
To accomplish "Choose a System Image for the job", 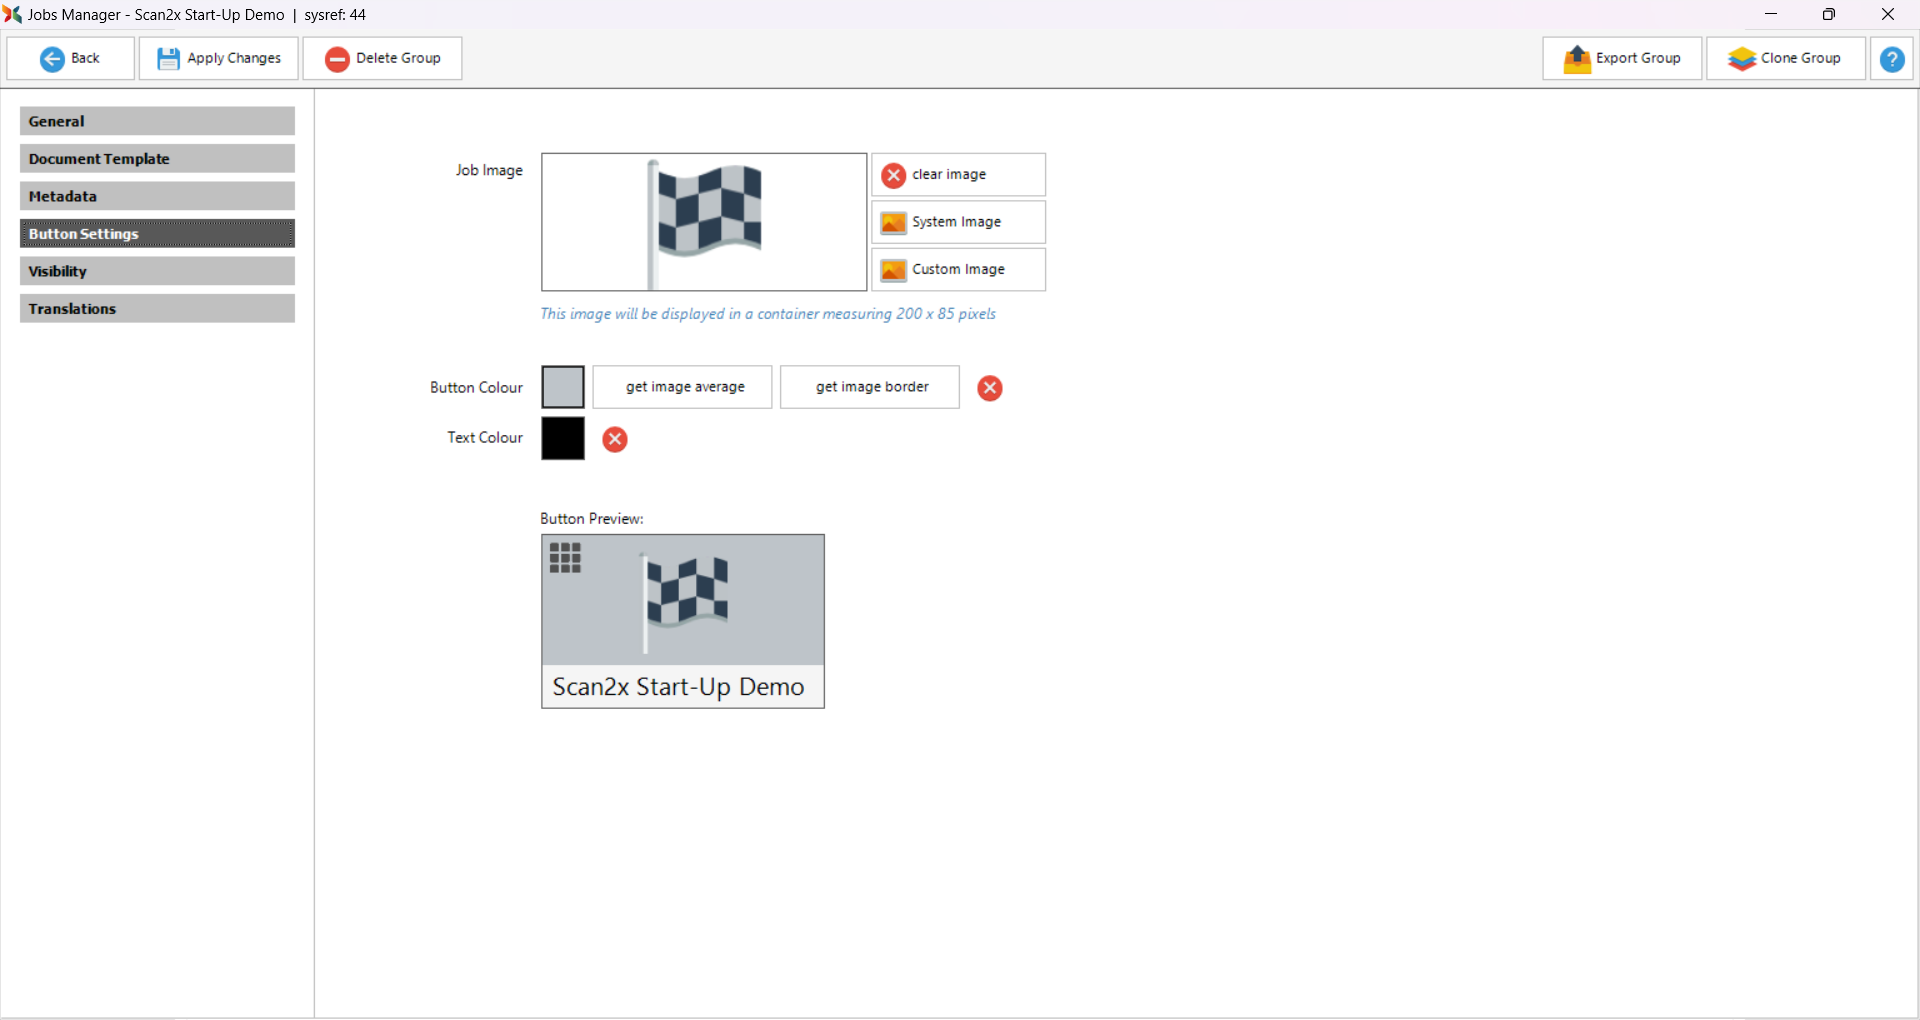I will pos(958,222).
